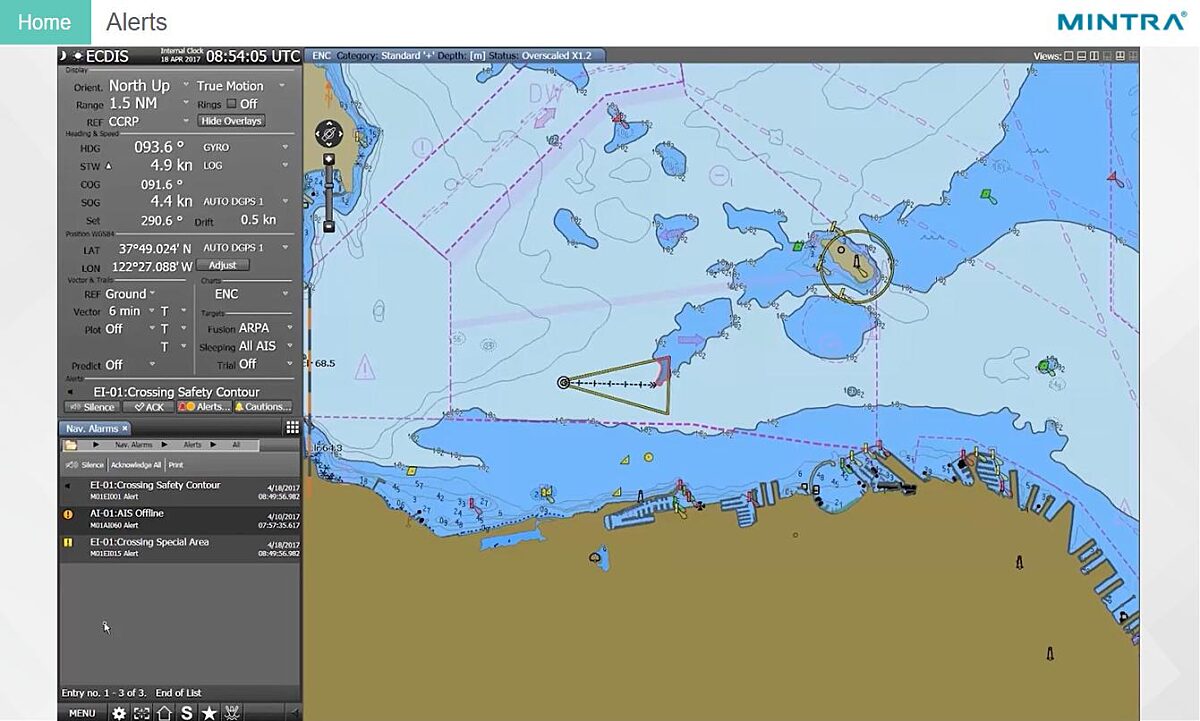
Task: Click the Adjust position button
Action: coord(223,265)
